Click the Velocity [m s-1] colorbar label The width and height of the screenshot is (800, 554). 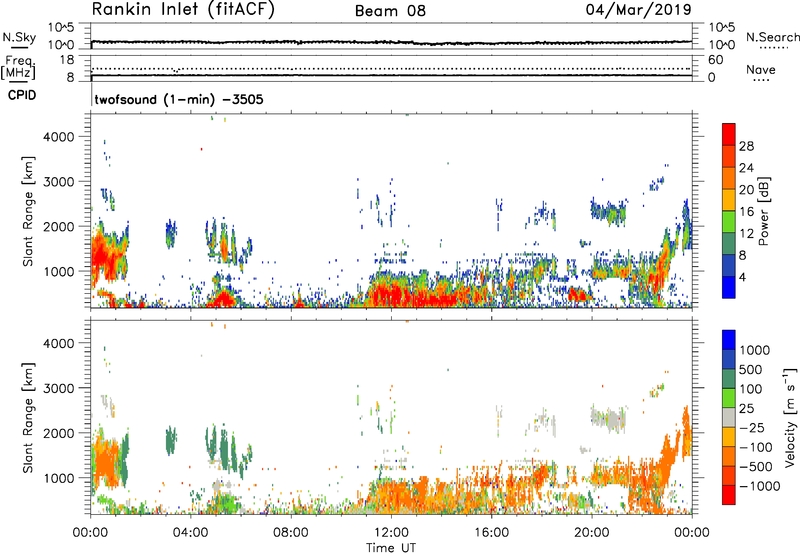click(x=790, y=417)
